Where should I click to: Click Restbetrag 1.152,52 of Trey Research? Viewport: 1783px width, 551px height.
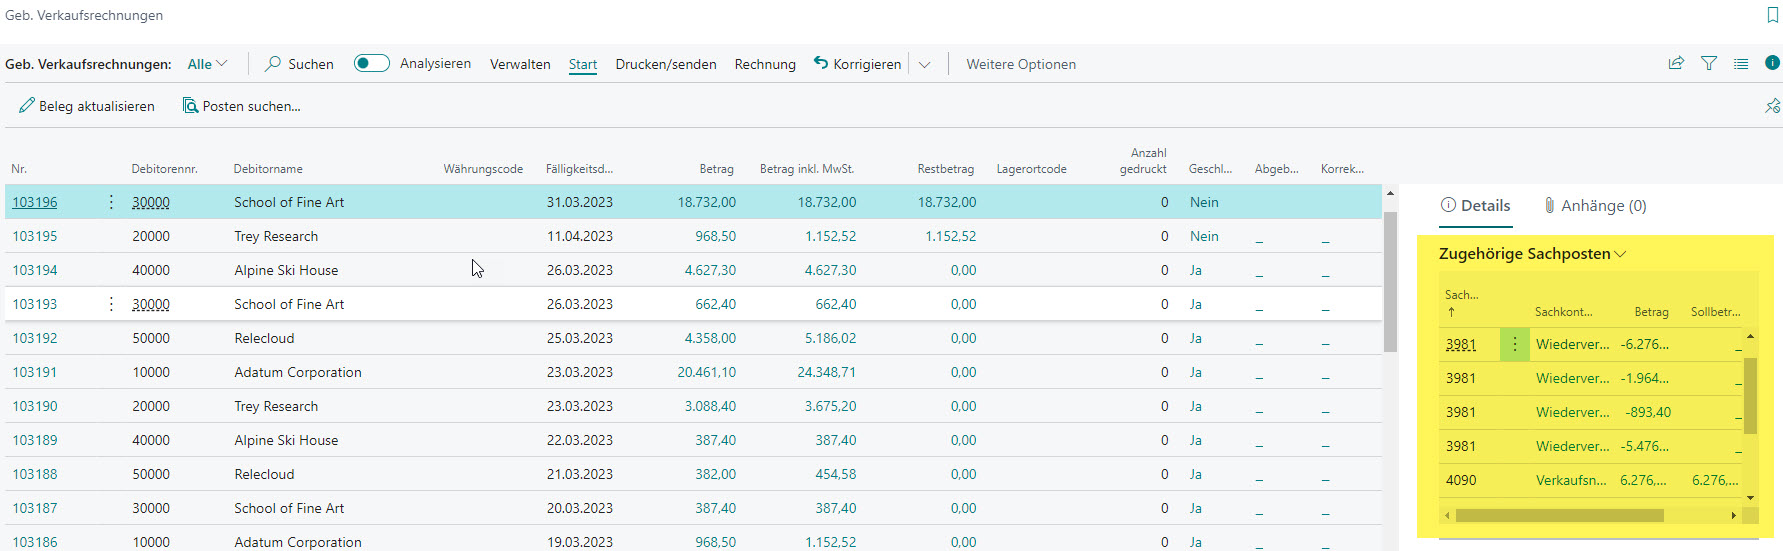tap(950, 236)
